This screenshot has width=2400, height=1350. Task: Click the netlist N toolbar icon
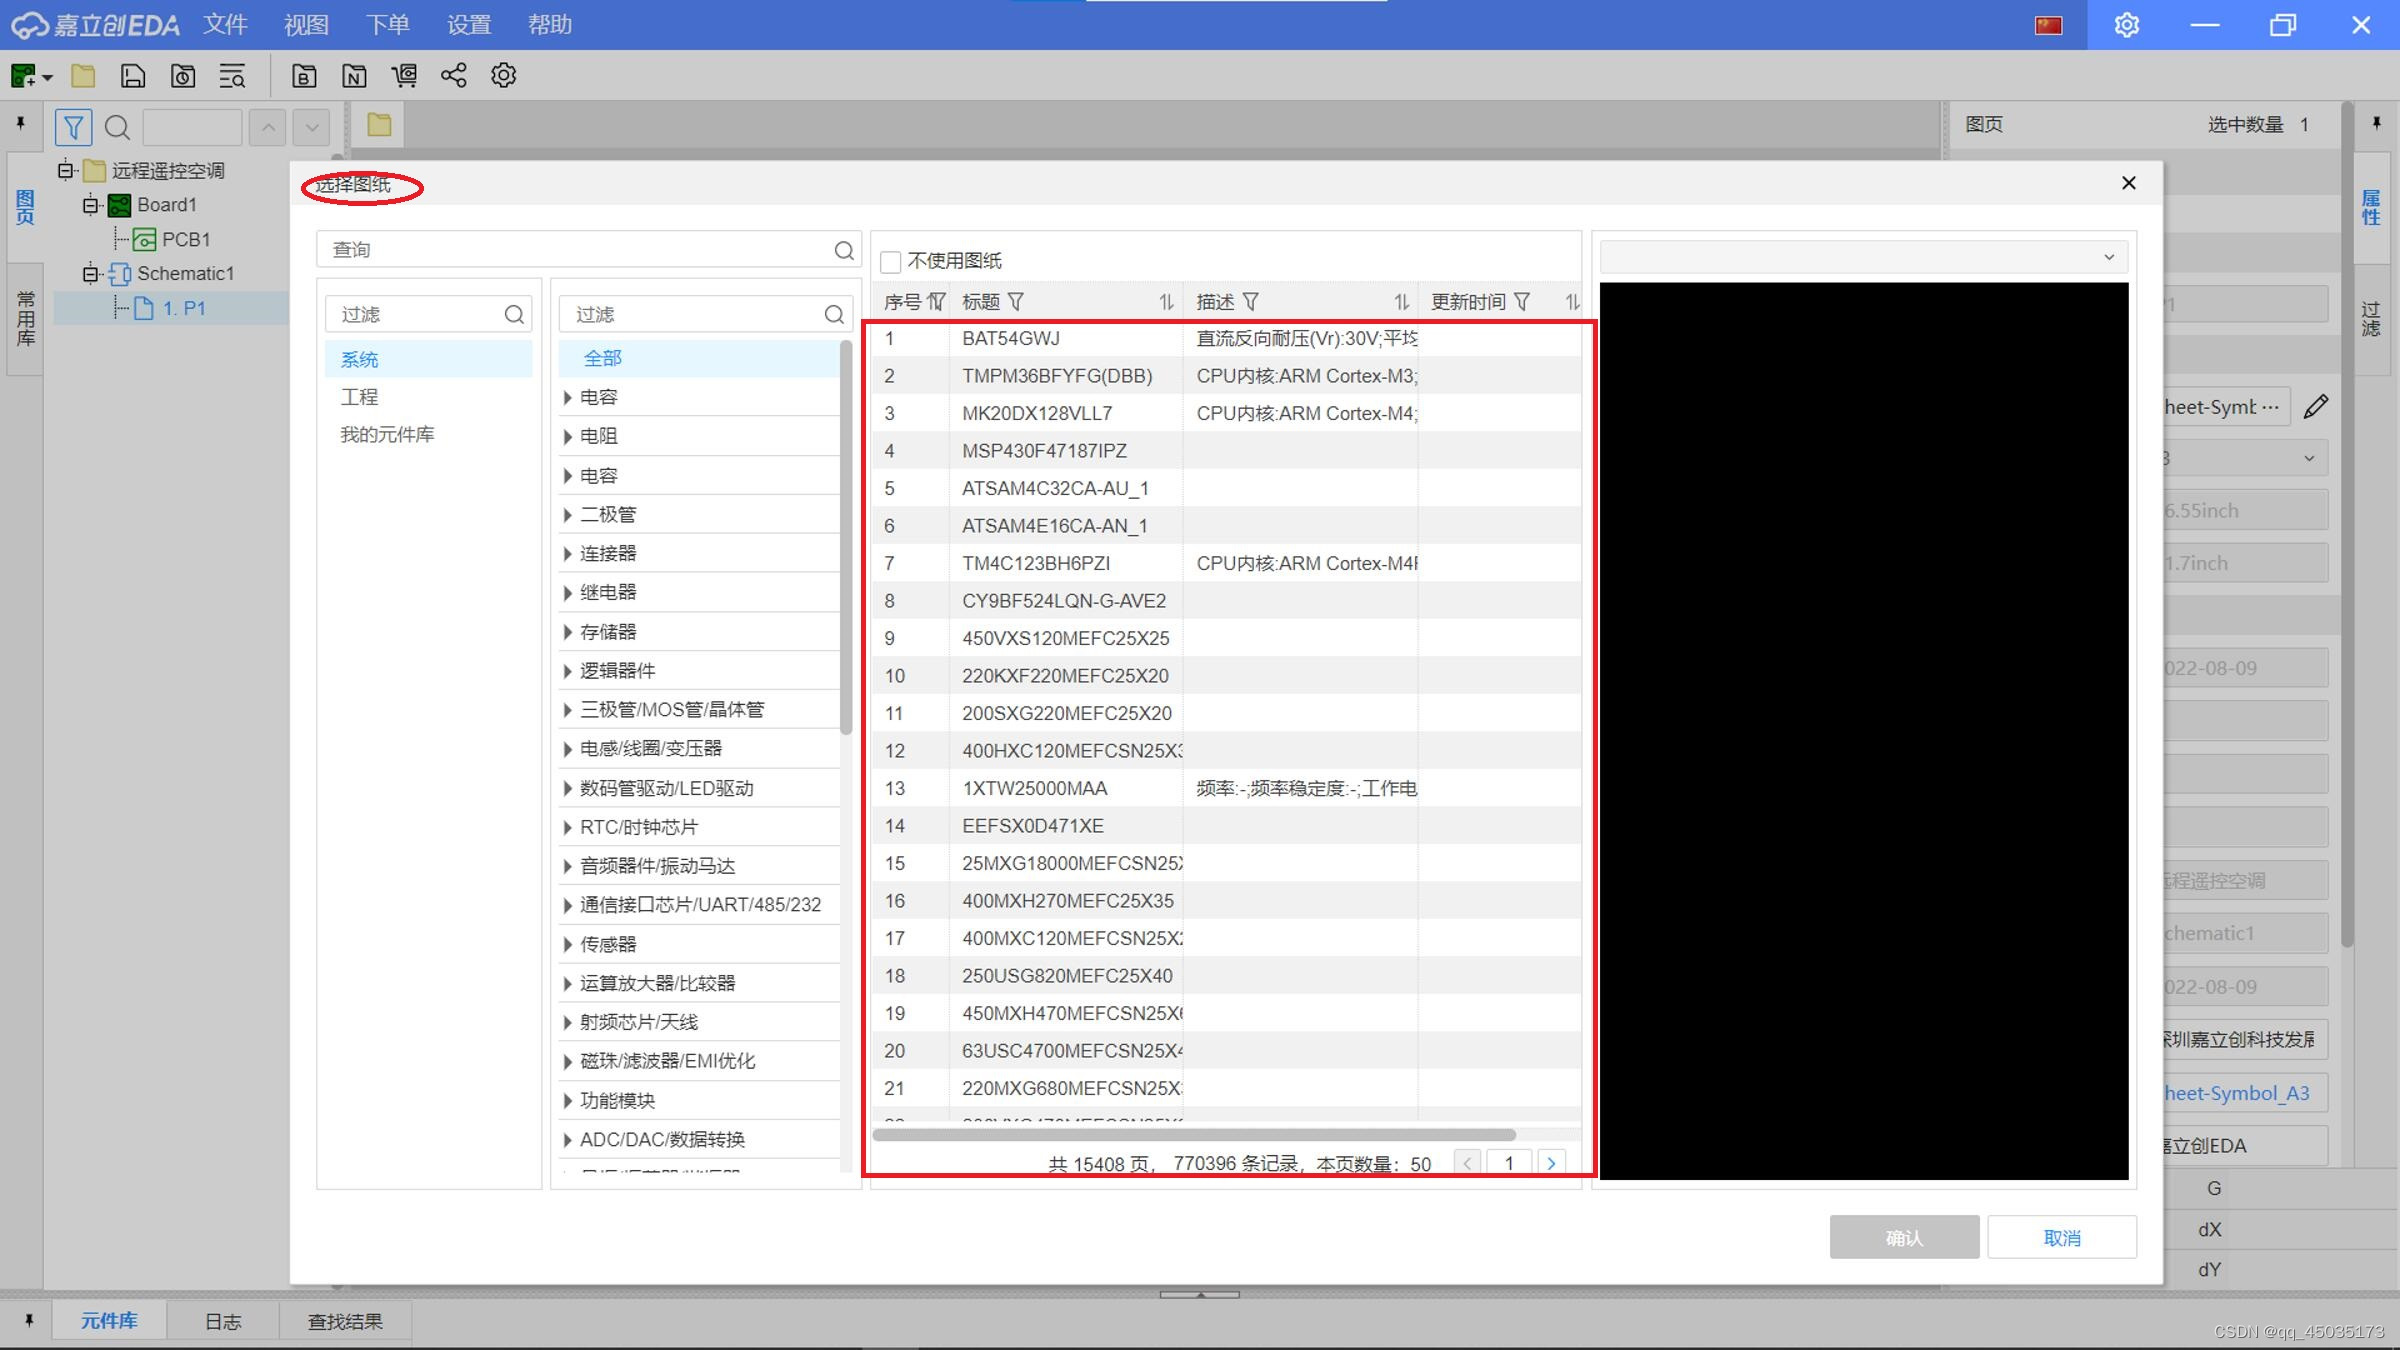[x=354, y=76]
